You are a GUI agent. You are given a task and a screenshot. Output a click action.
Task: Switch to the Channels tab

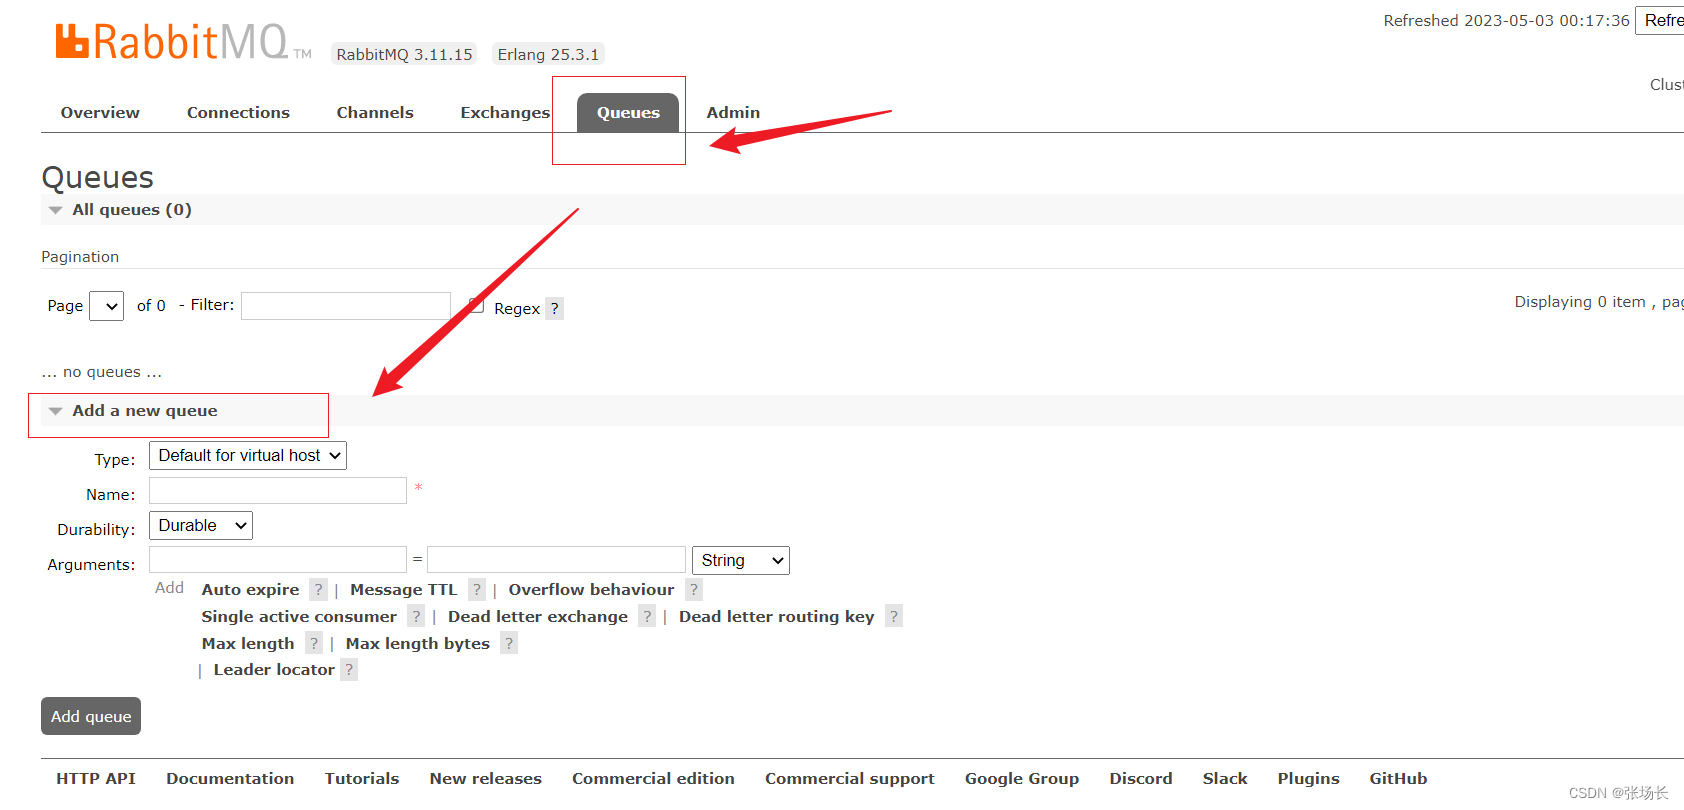[x=375, y=113]
